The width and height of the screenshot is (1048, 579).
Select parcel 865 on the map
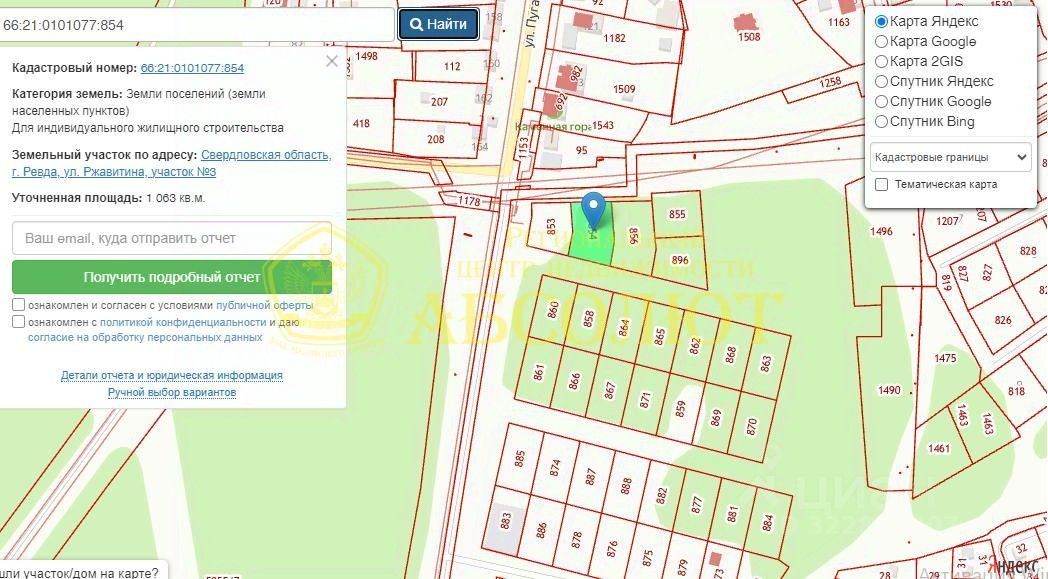660,336
